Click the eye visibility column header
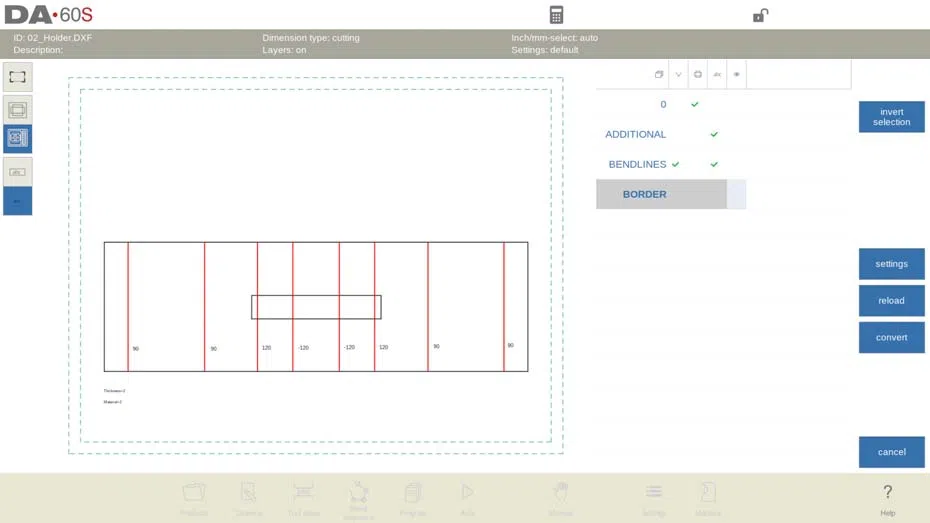 coord(737,74)
